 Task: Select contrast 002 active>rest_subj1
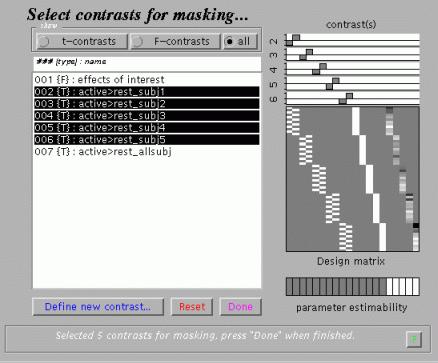(147, 92)
